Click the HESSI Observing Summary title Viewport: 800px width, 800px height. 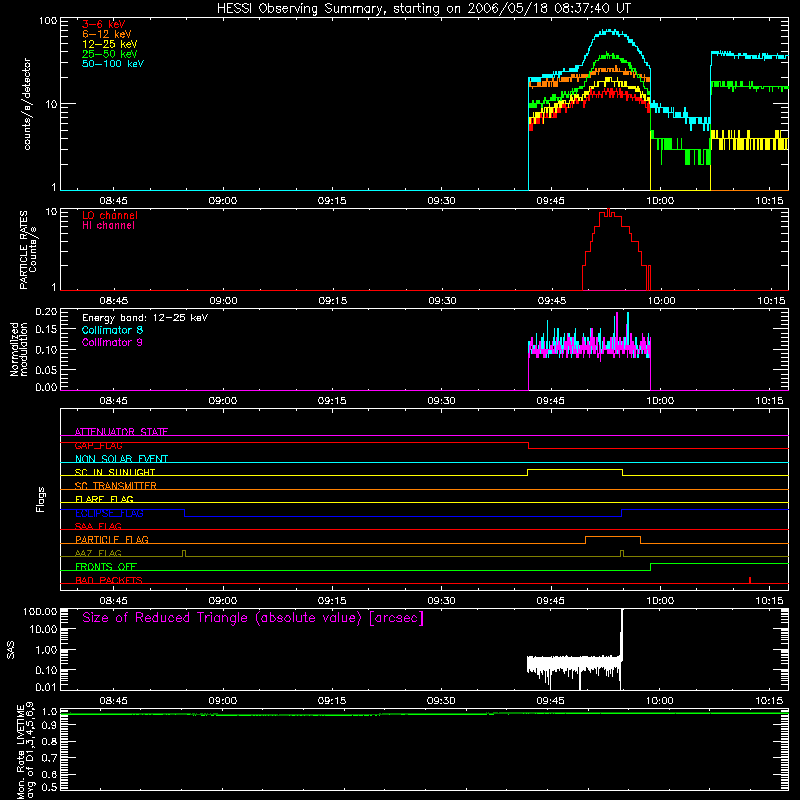(423, 9)
